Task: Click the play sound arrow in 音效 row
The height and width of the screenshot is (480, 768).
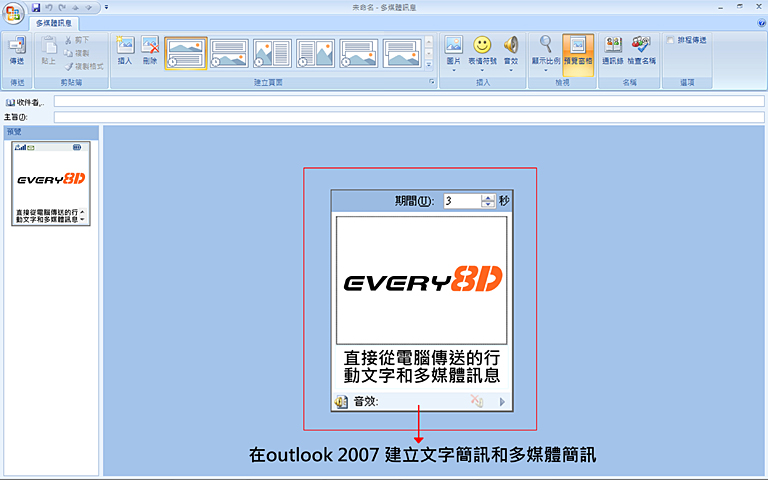Action: [502, 402]
